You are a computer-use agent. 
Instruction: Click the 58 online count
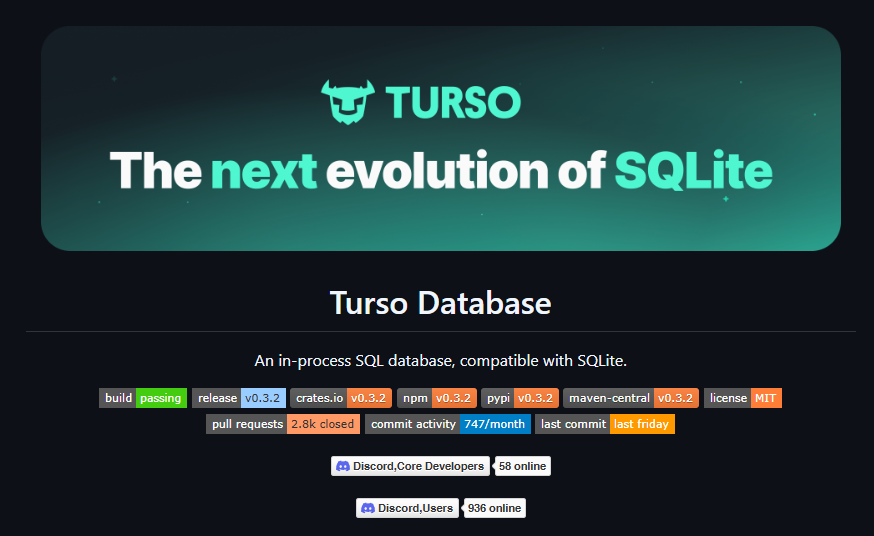[x=522, y=466]
